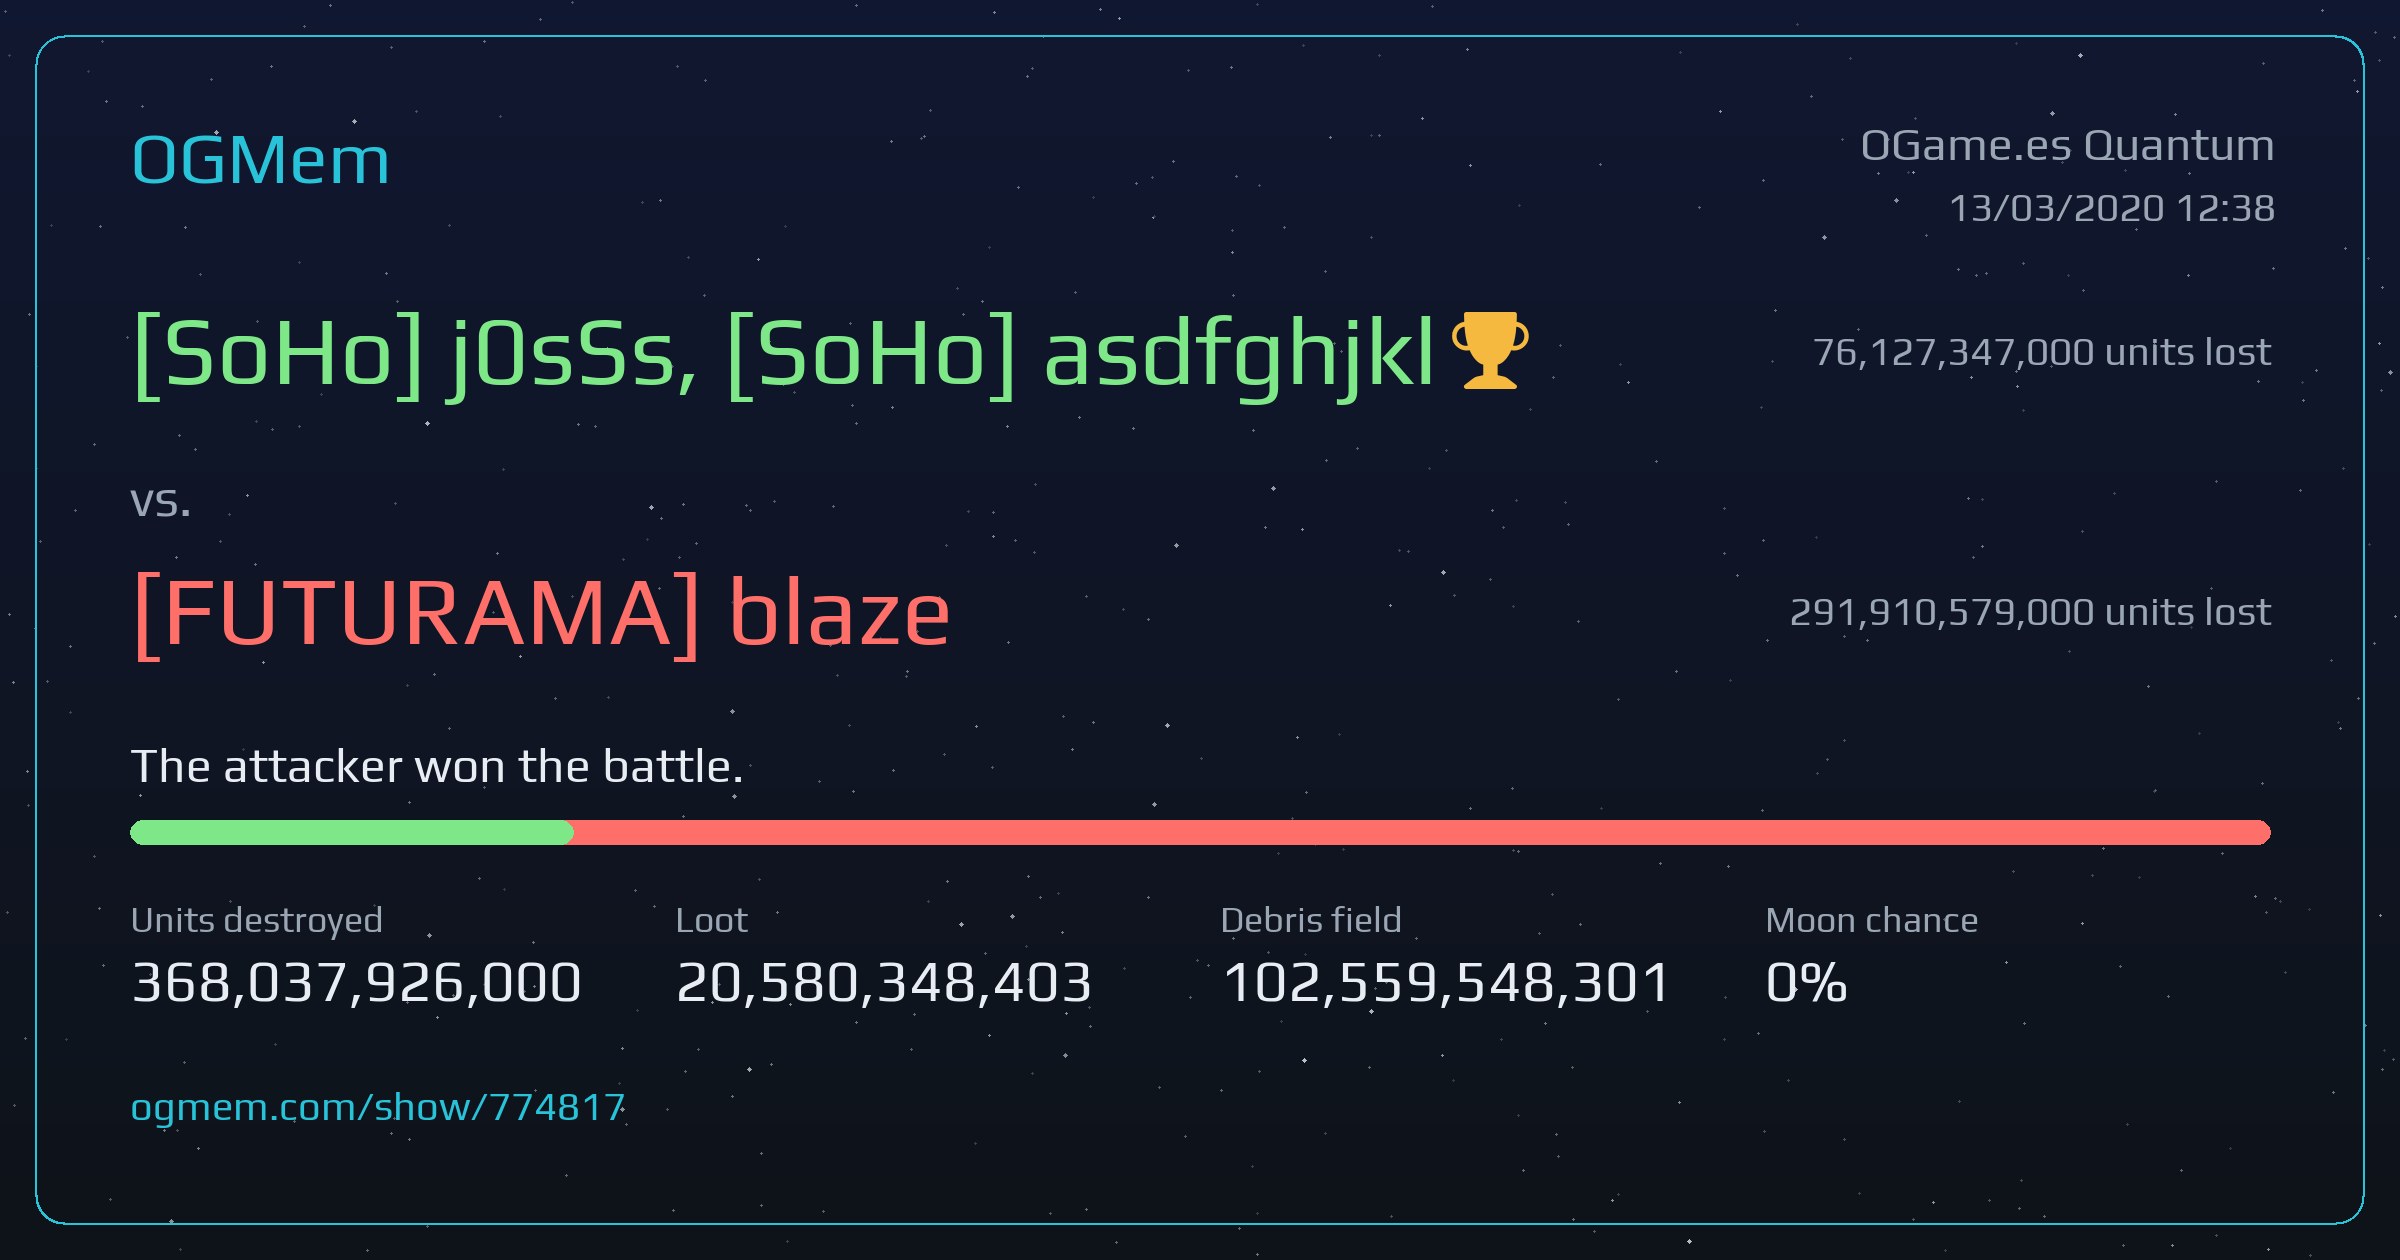Click the units destroyed value 368,037,926,000
Image resolution: width=2400 pixels, height=1260 pixels.
pyautogui.click(x=356, y=982)
